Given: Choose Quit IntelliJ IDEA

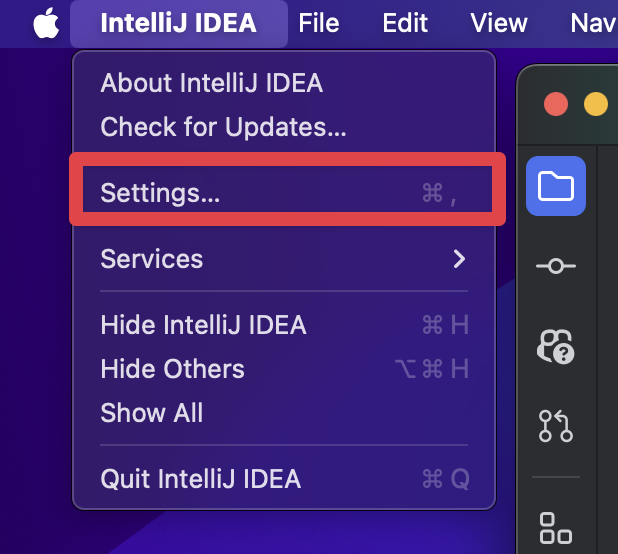Looking at the screenshot, I should 201,479.
